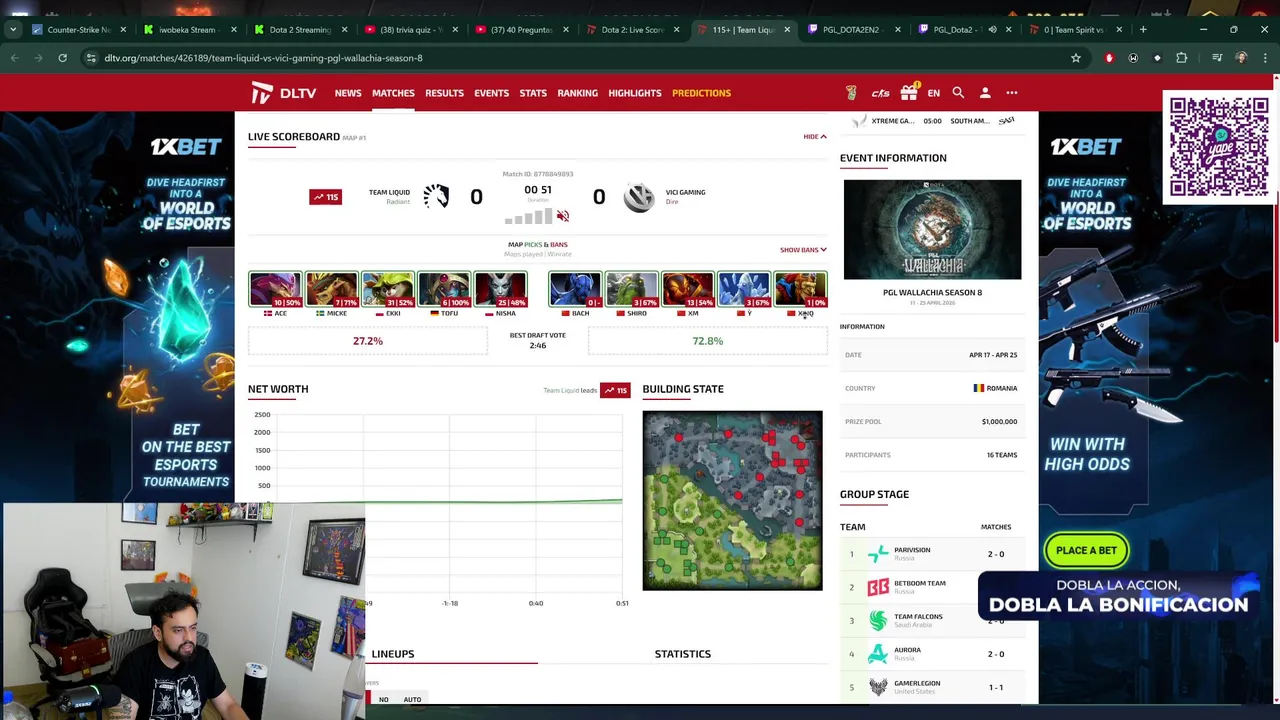
Task: Click the CFS logo icon in header
Action: pyautogui.click(x=880, y=93)
